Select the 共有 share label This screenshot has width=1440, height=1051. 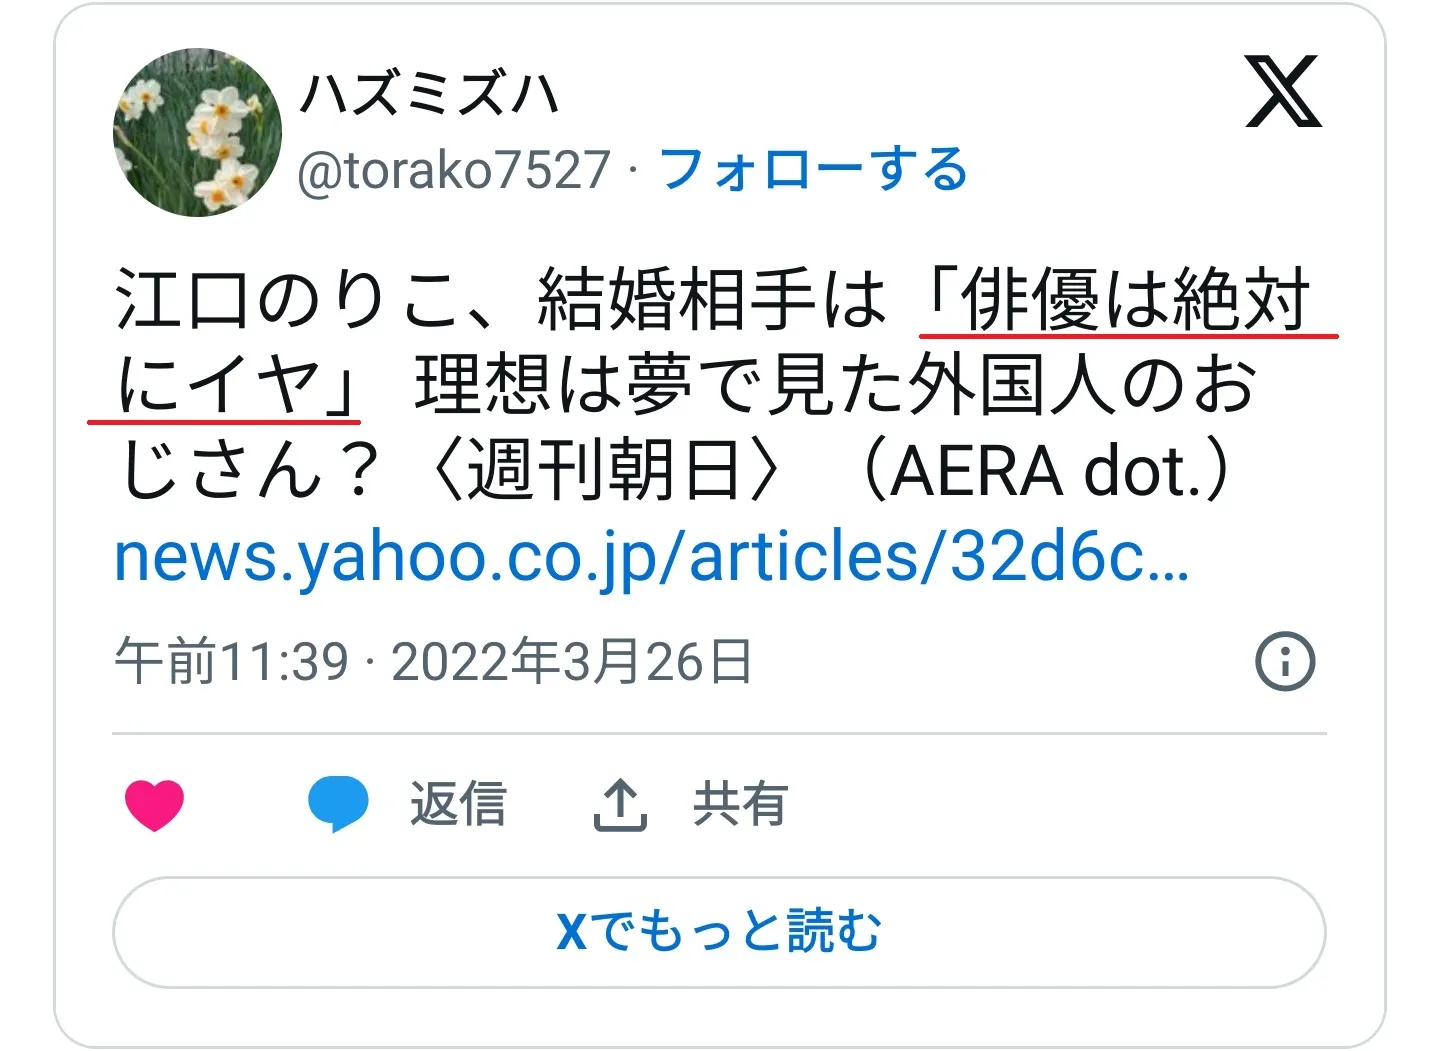pos(741,804)
